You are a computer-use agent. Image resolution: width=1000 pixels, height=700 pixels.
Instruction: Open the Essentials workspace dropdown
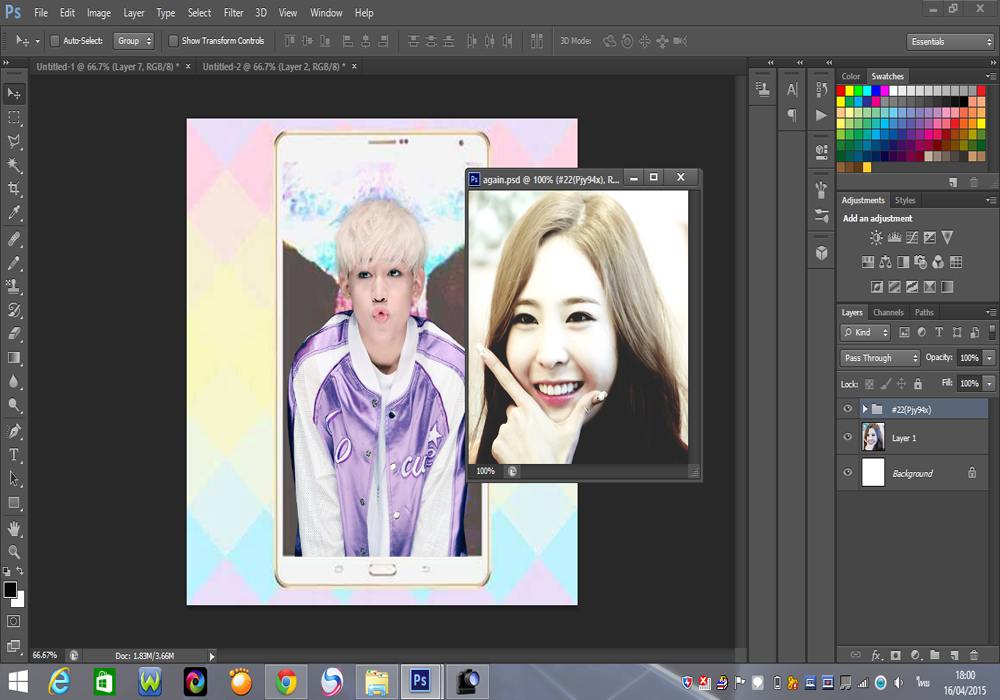click(x=950, y=42)
